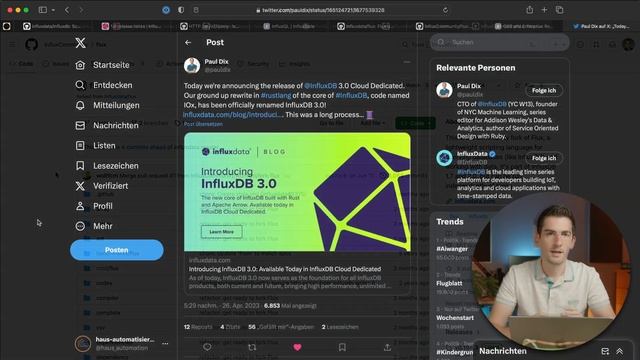
Task: Click share icon under post
Action: 387,347
